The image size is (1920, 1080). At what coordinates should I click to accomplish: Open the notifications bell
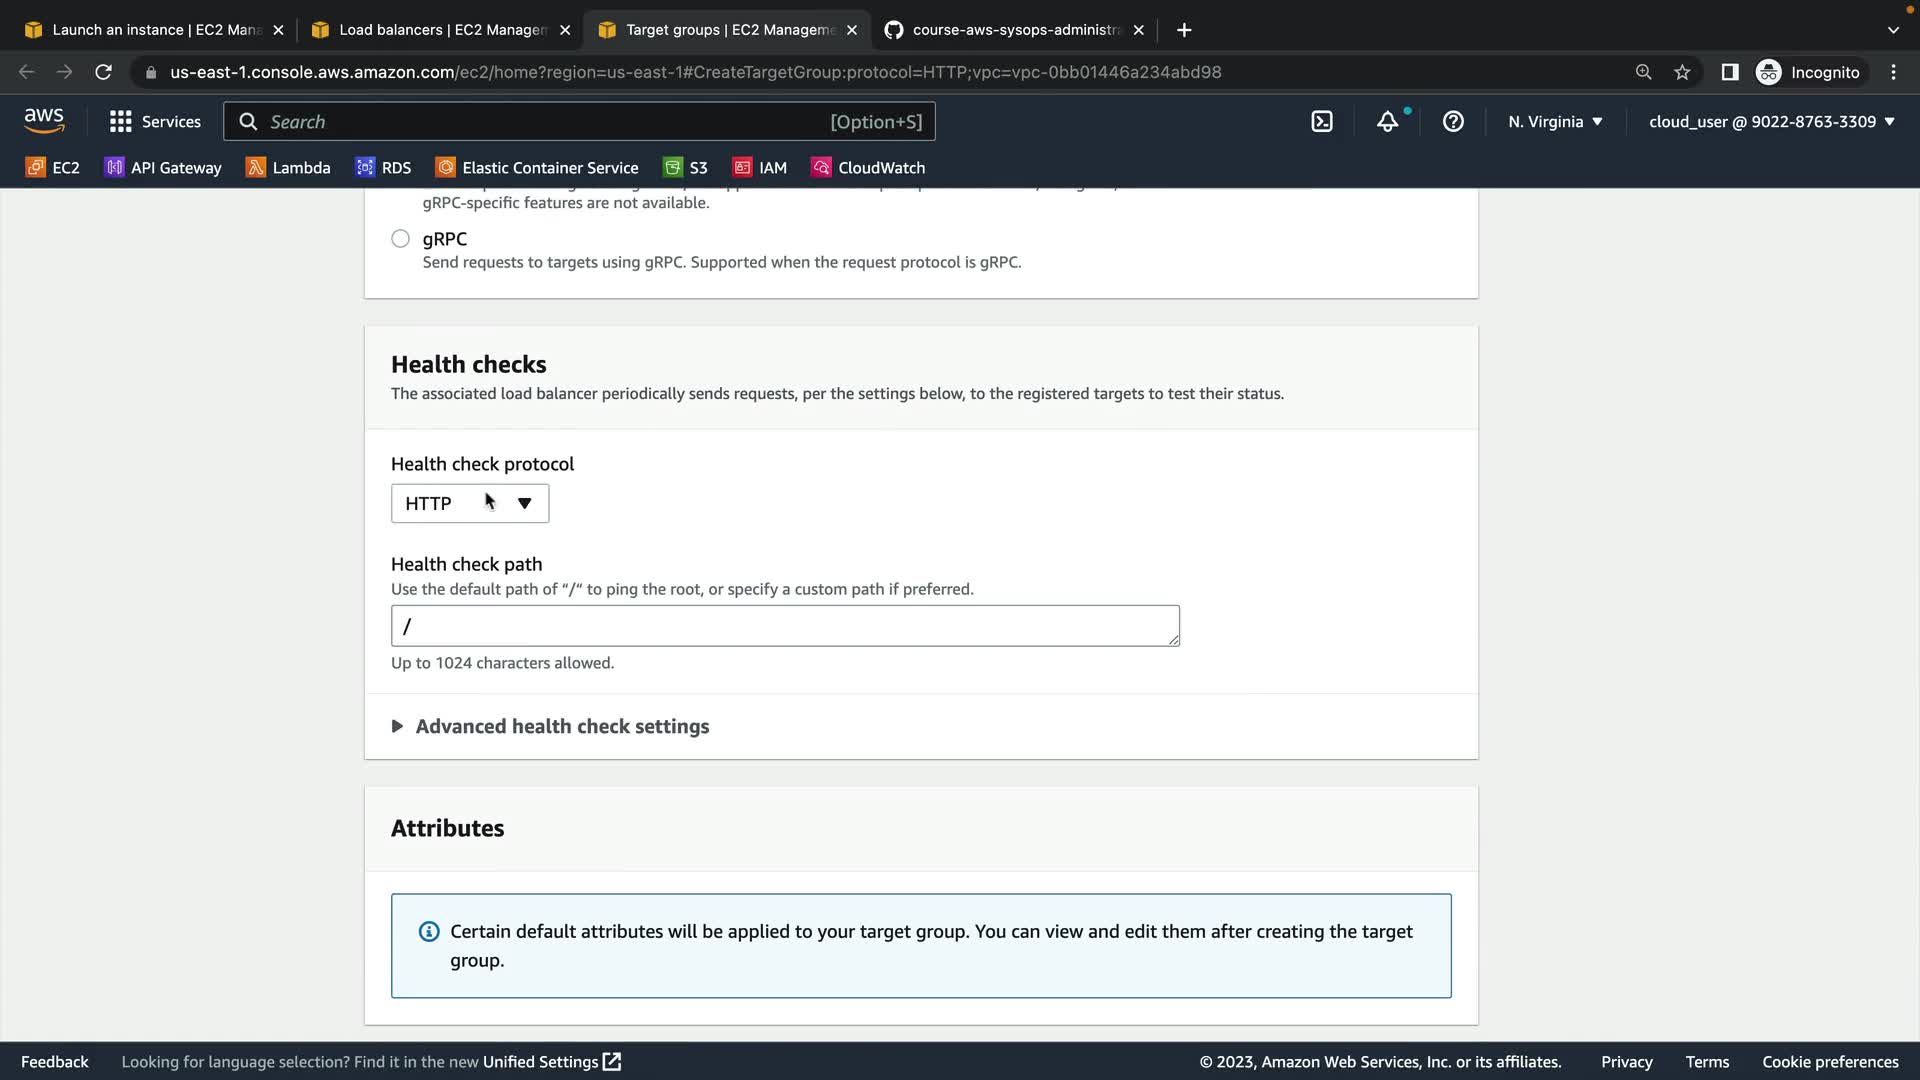point(1387,122)
